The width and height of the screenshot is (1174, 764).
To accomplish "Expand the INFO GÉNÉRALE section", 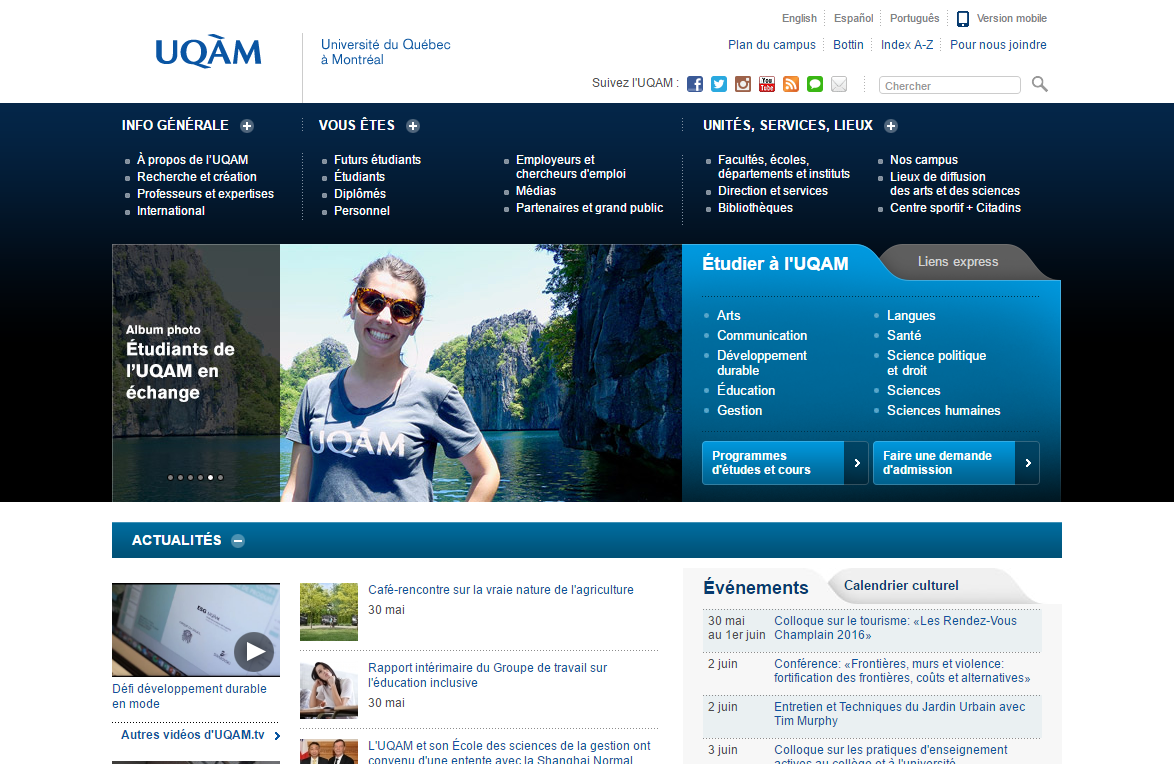I will [246, 126].
